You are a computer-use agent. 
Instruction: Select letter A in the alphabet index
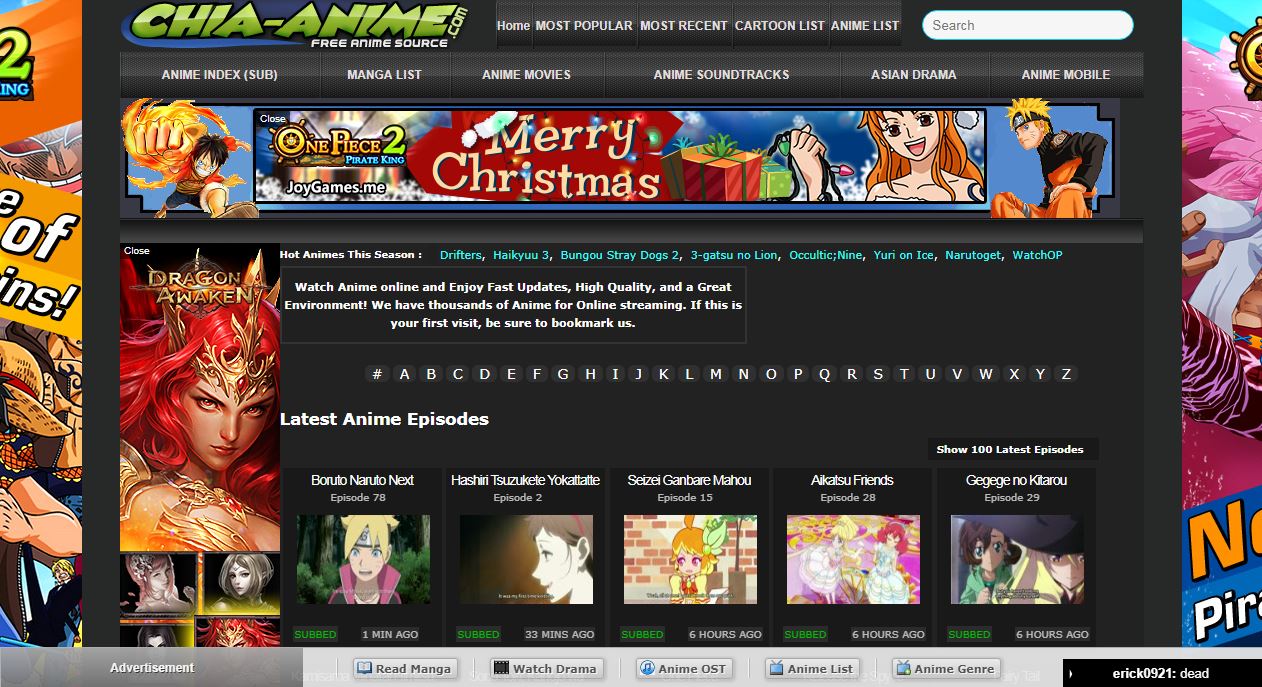[x=405, y=374]
